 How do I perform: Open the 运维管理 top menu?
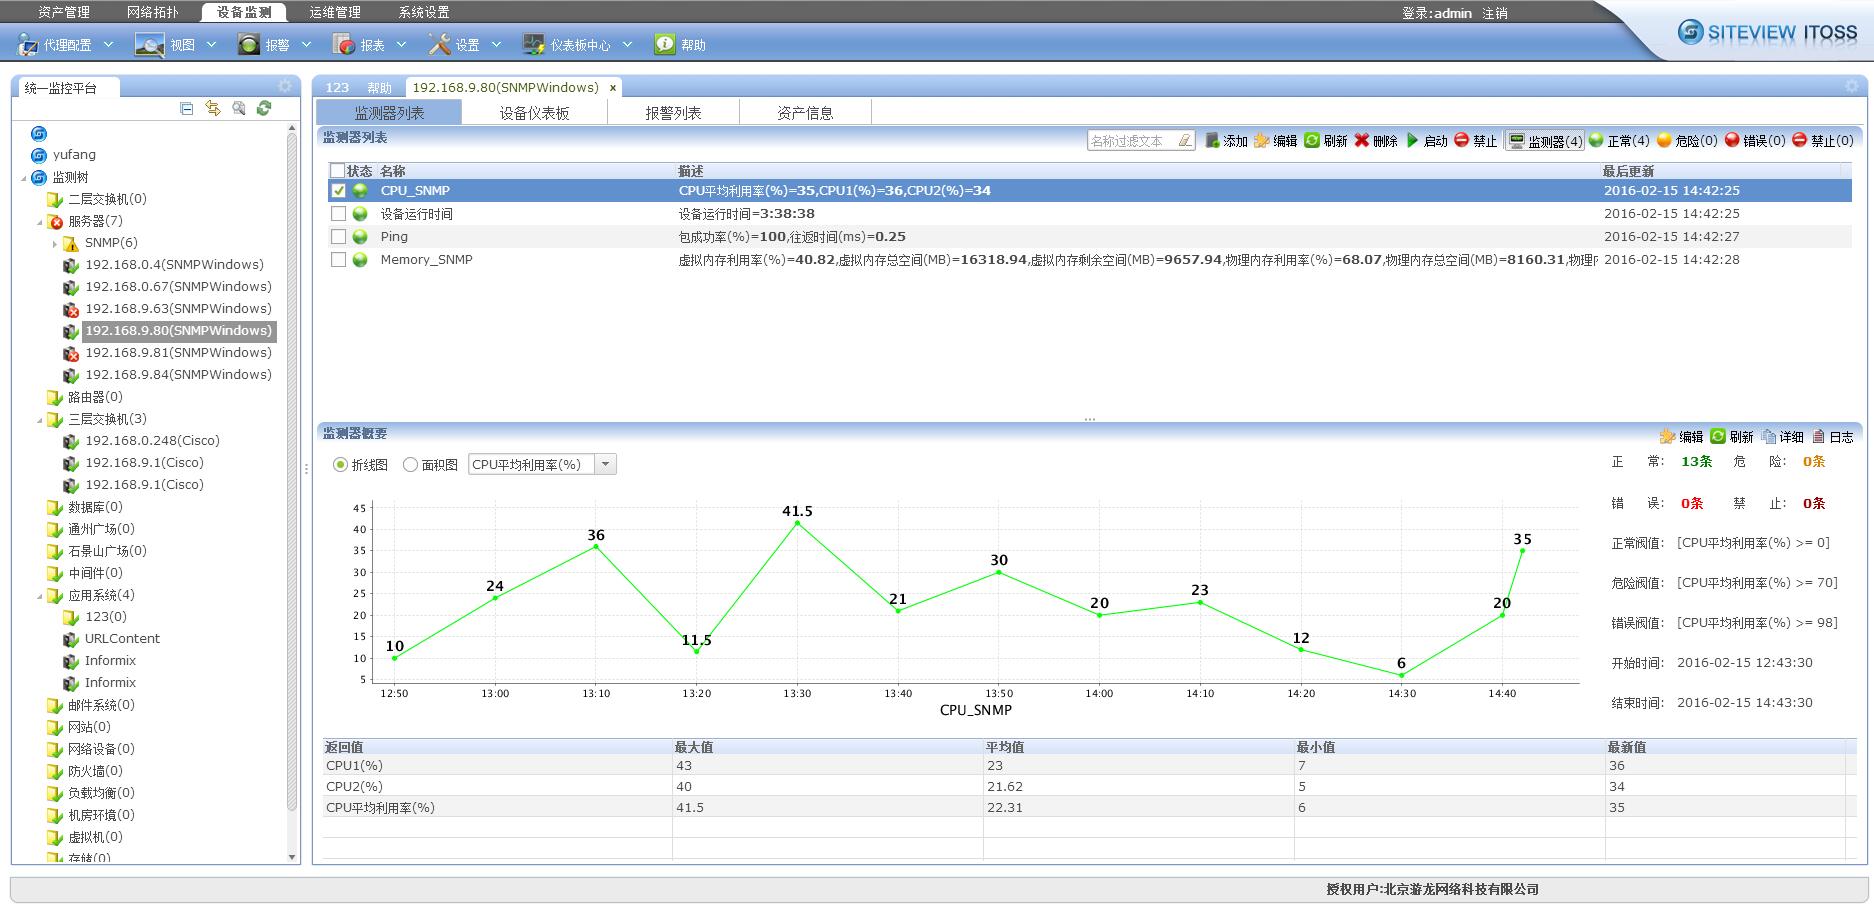click(335, 13)
